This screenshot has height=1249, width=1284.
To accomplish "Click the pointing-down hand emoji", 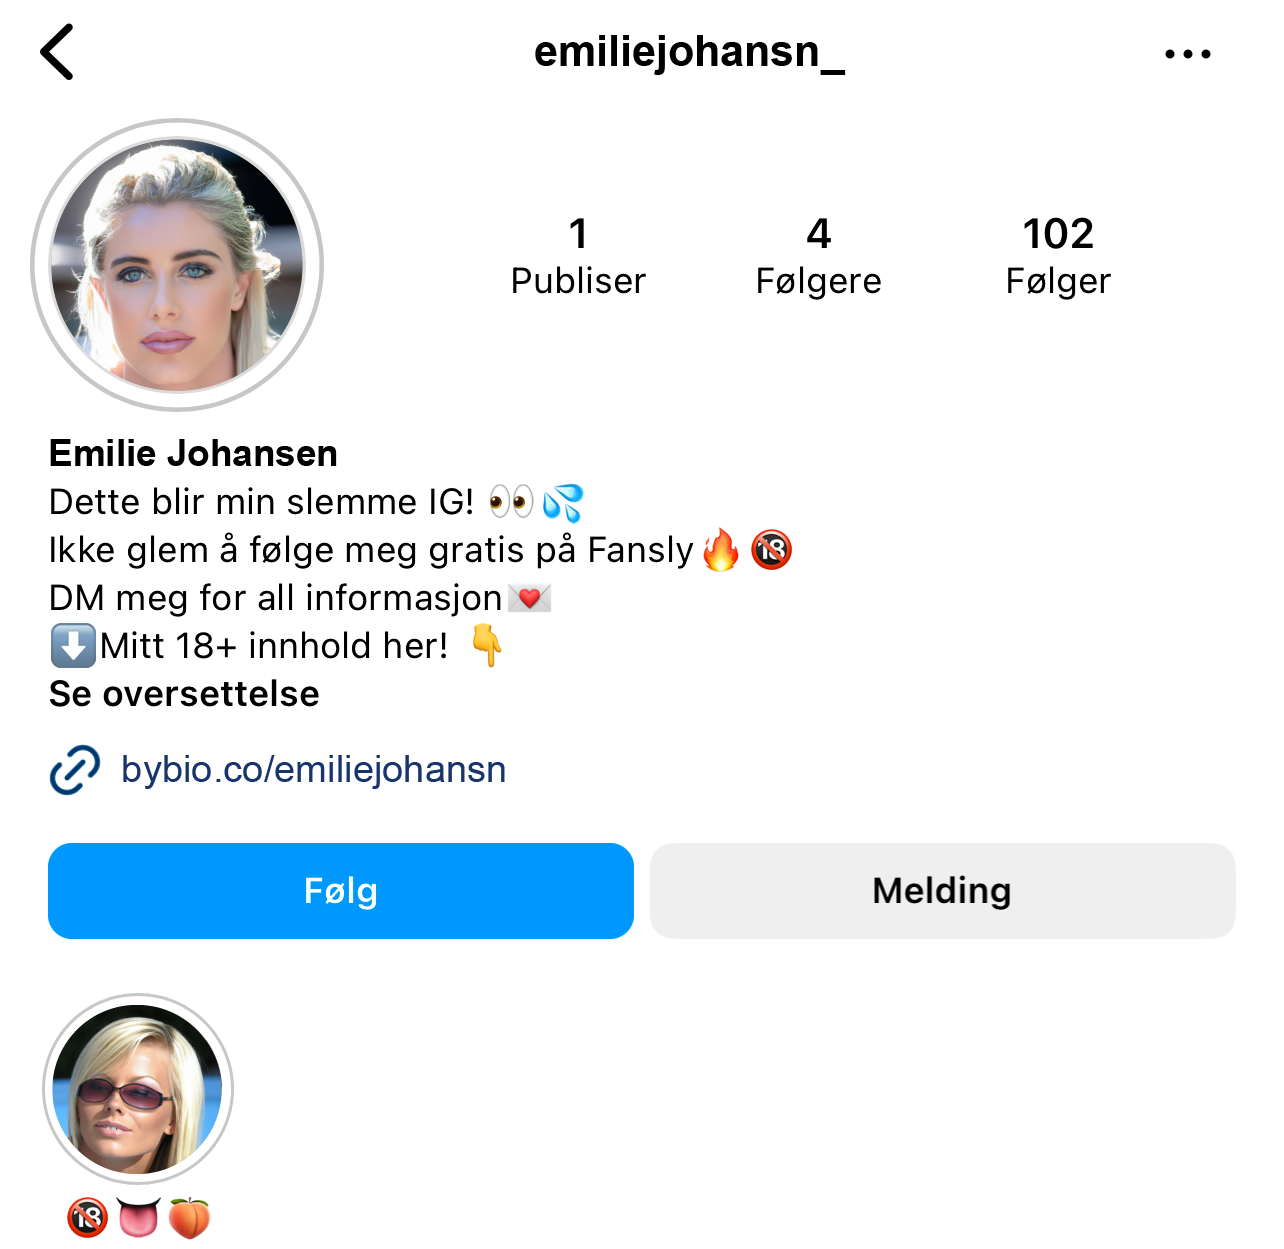I will click(x=487, y=645).
